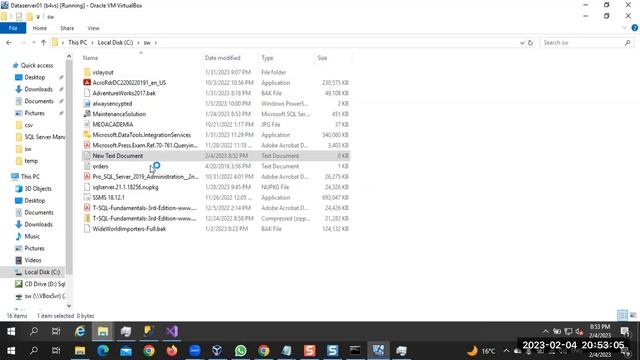Select Local Disk (C:) in navigation pane
Screen dimensions: 640x360
click(x=42, y=272)
